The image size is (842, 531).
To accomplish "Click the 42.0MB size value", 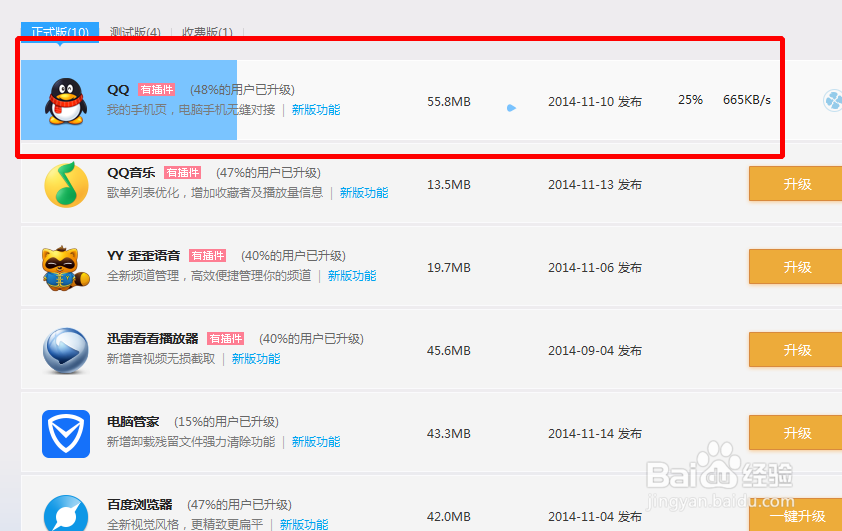I will pos(449,517).
